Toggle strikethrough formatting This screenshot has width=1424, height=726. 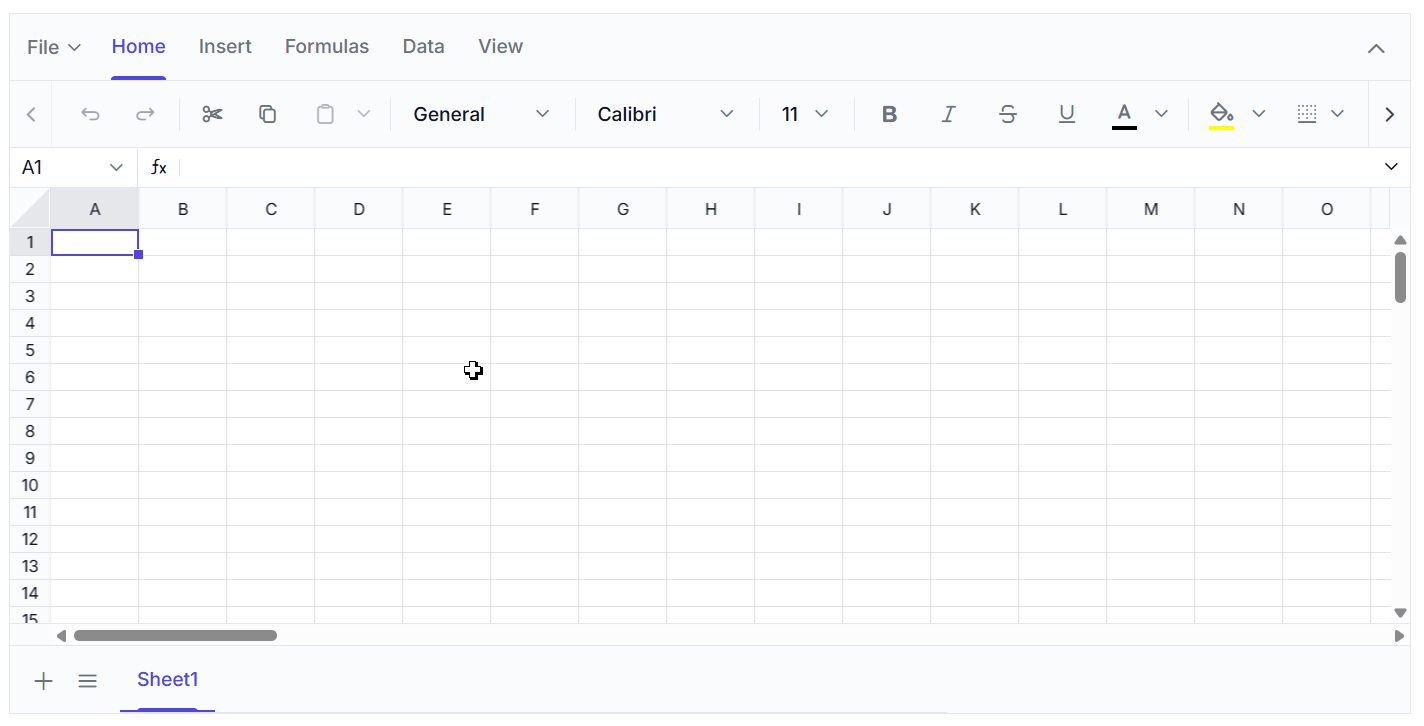(x=1007, y=114)
